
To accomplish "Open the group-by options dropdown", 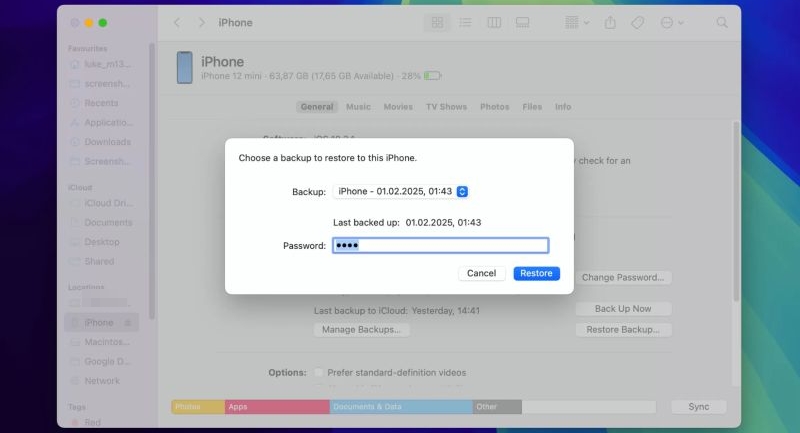I will (577, 22).
